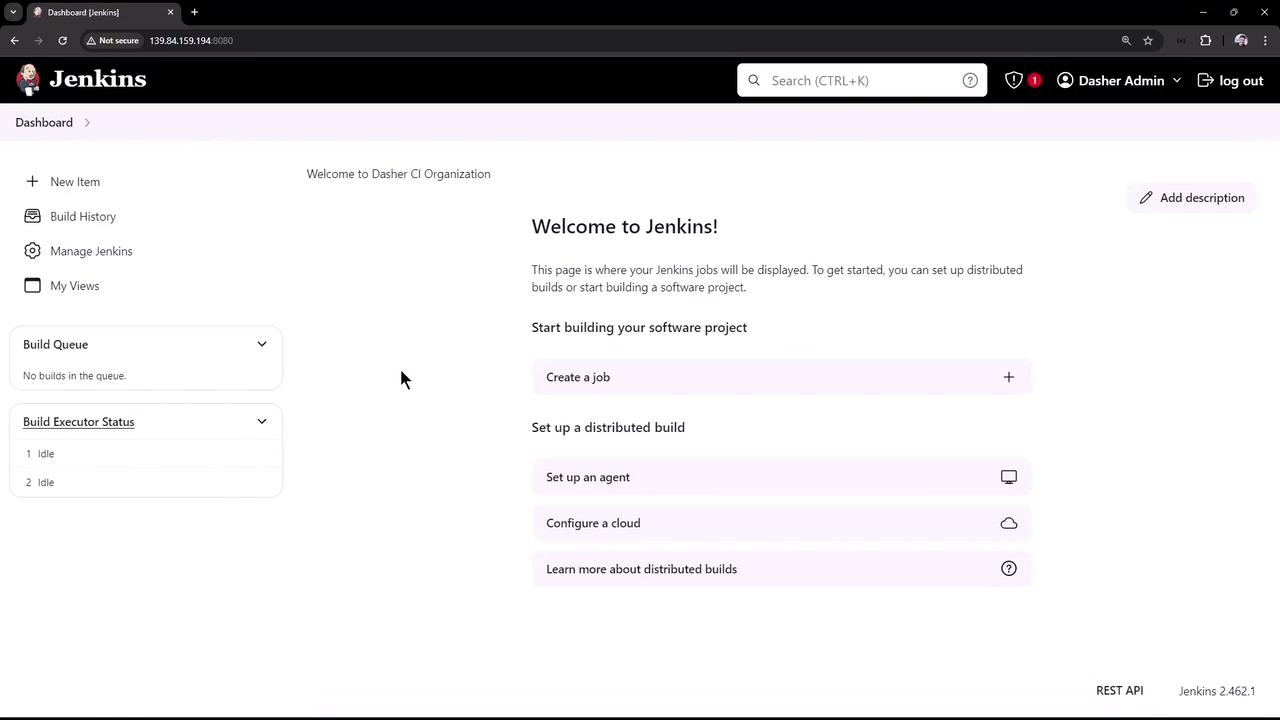Click the Build History tray icon

coord(32,216)
